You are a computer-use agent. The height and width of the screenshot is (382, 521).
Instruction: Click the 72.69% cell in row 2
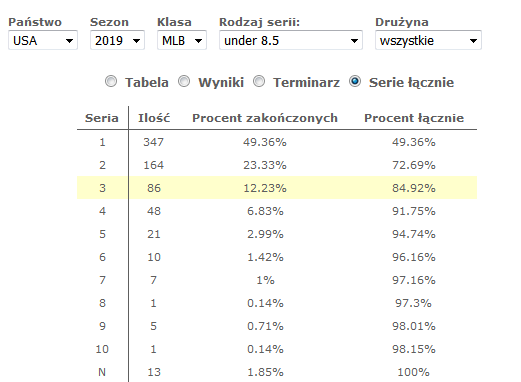[414, 165]
